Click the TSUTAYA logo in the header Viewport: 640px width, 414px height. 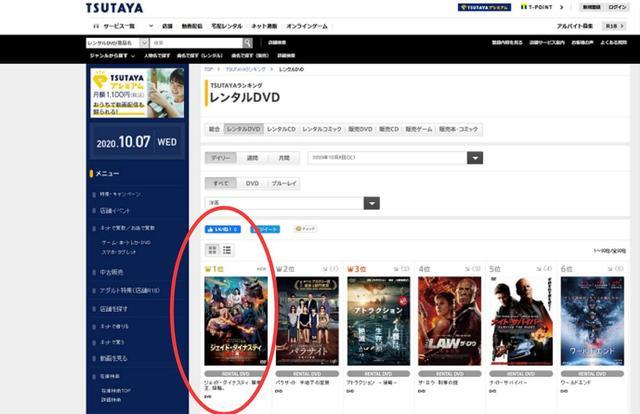pos(115,8)
